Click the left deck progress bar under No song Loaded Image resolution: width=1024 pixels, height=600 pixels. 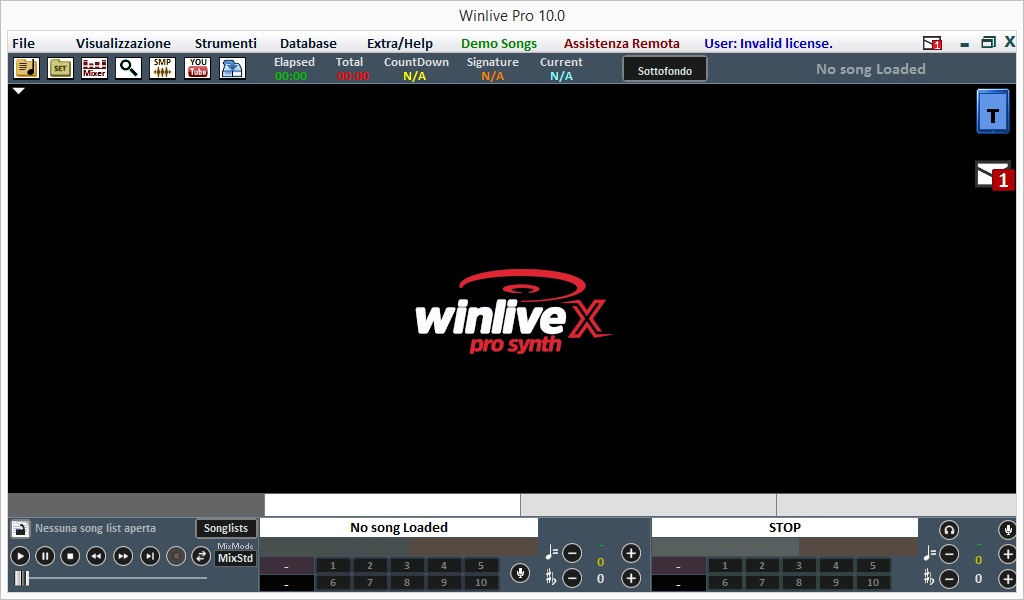click(x=399, y=547)
